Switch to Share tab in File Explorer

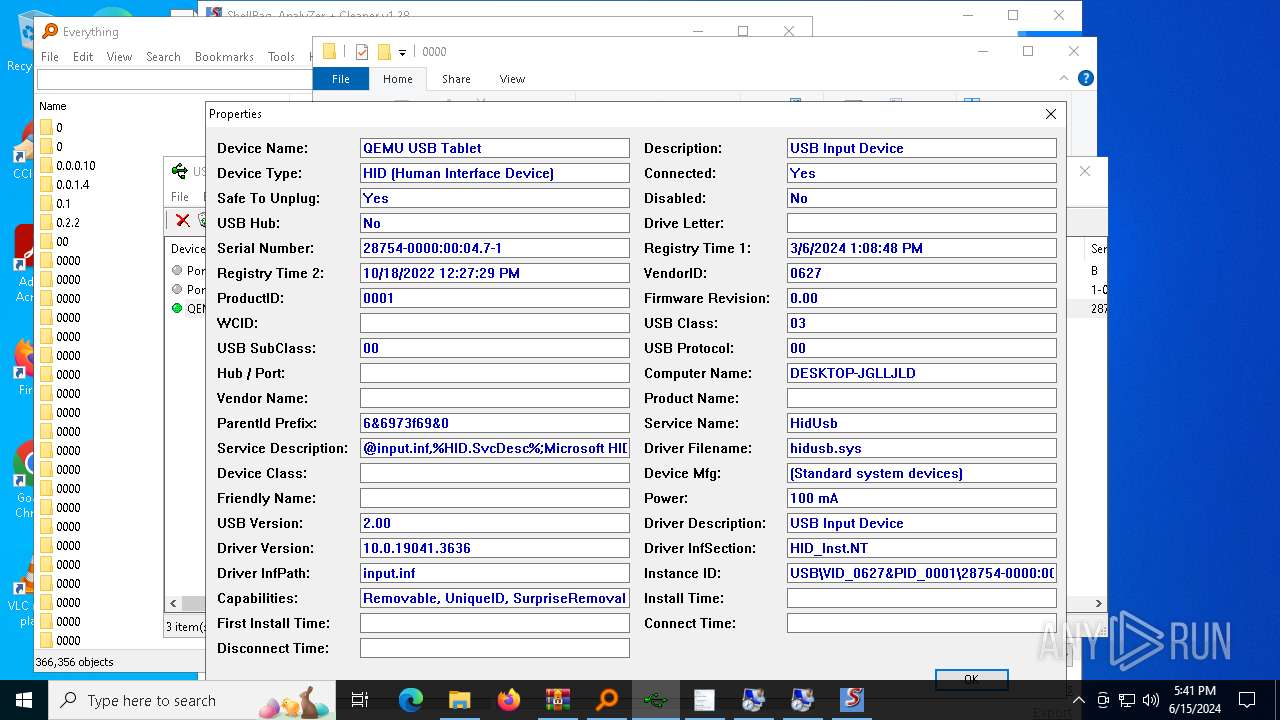coord(456,79)
